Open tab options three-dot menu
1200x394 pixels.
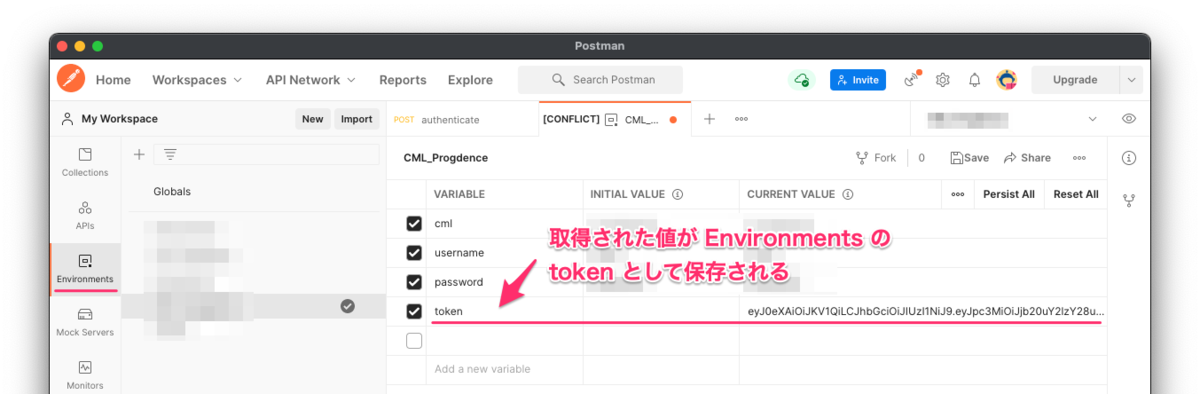(741, 118)
